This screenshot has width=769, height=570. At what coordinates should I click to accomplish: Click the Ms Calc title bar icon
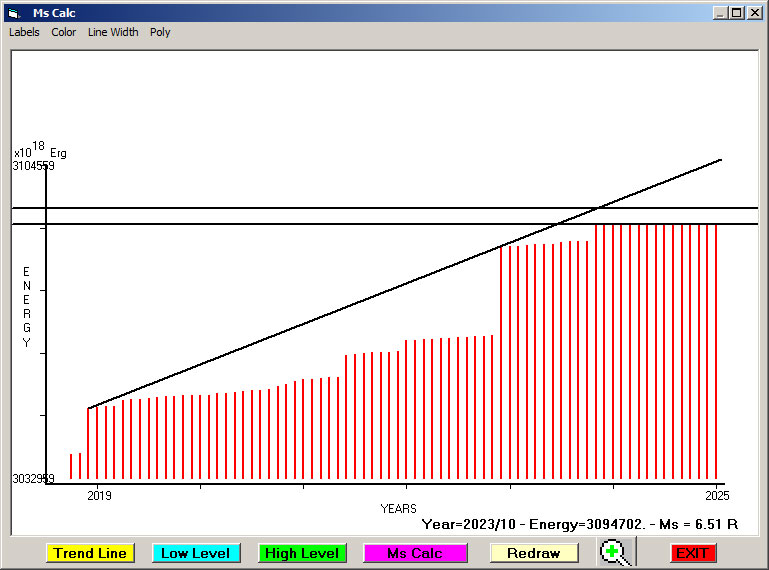point(13,13)
